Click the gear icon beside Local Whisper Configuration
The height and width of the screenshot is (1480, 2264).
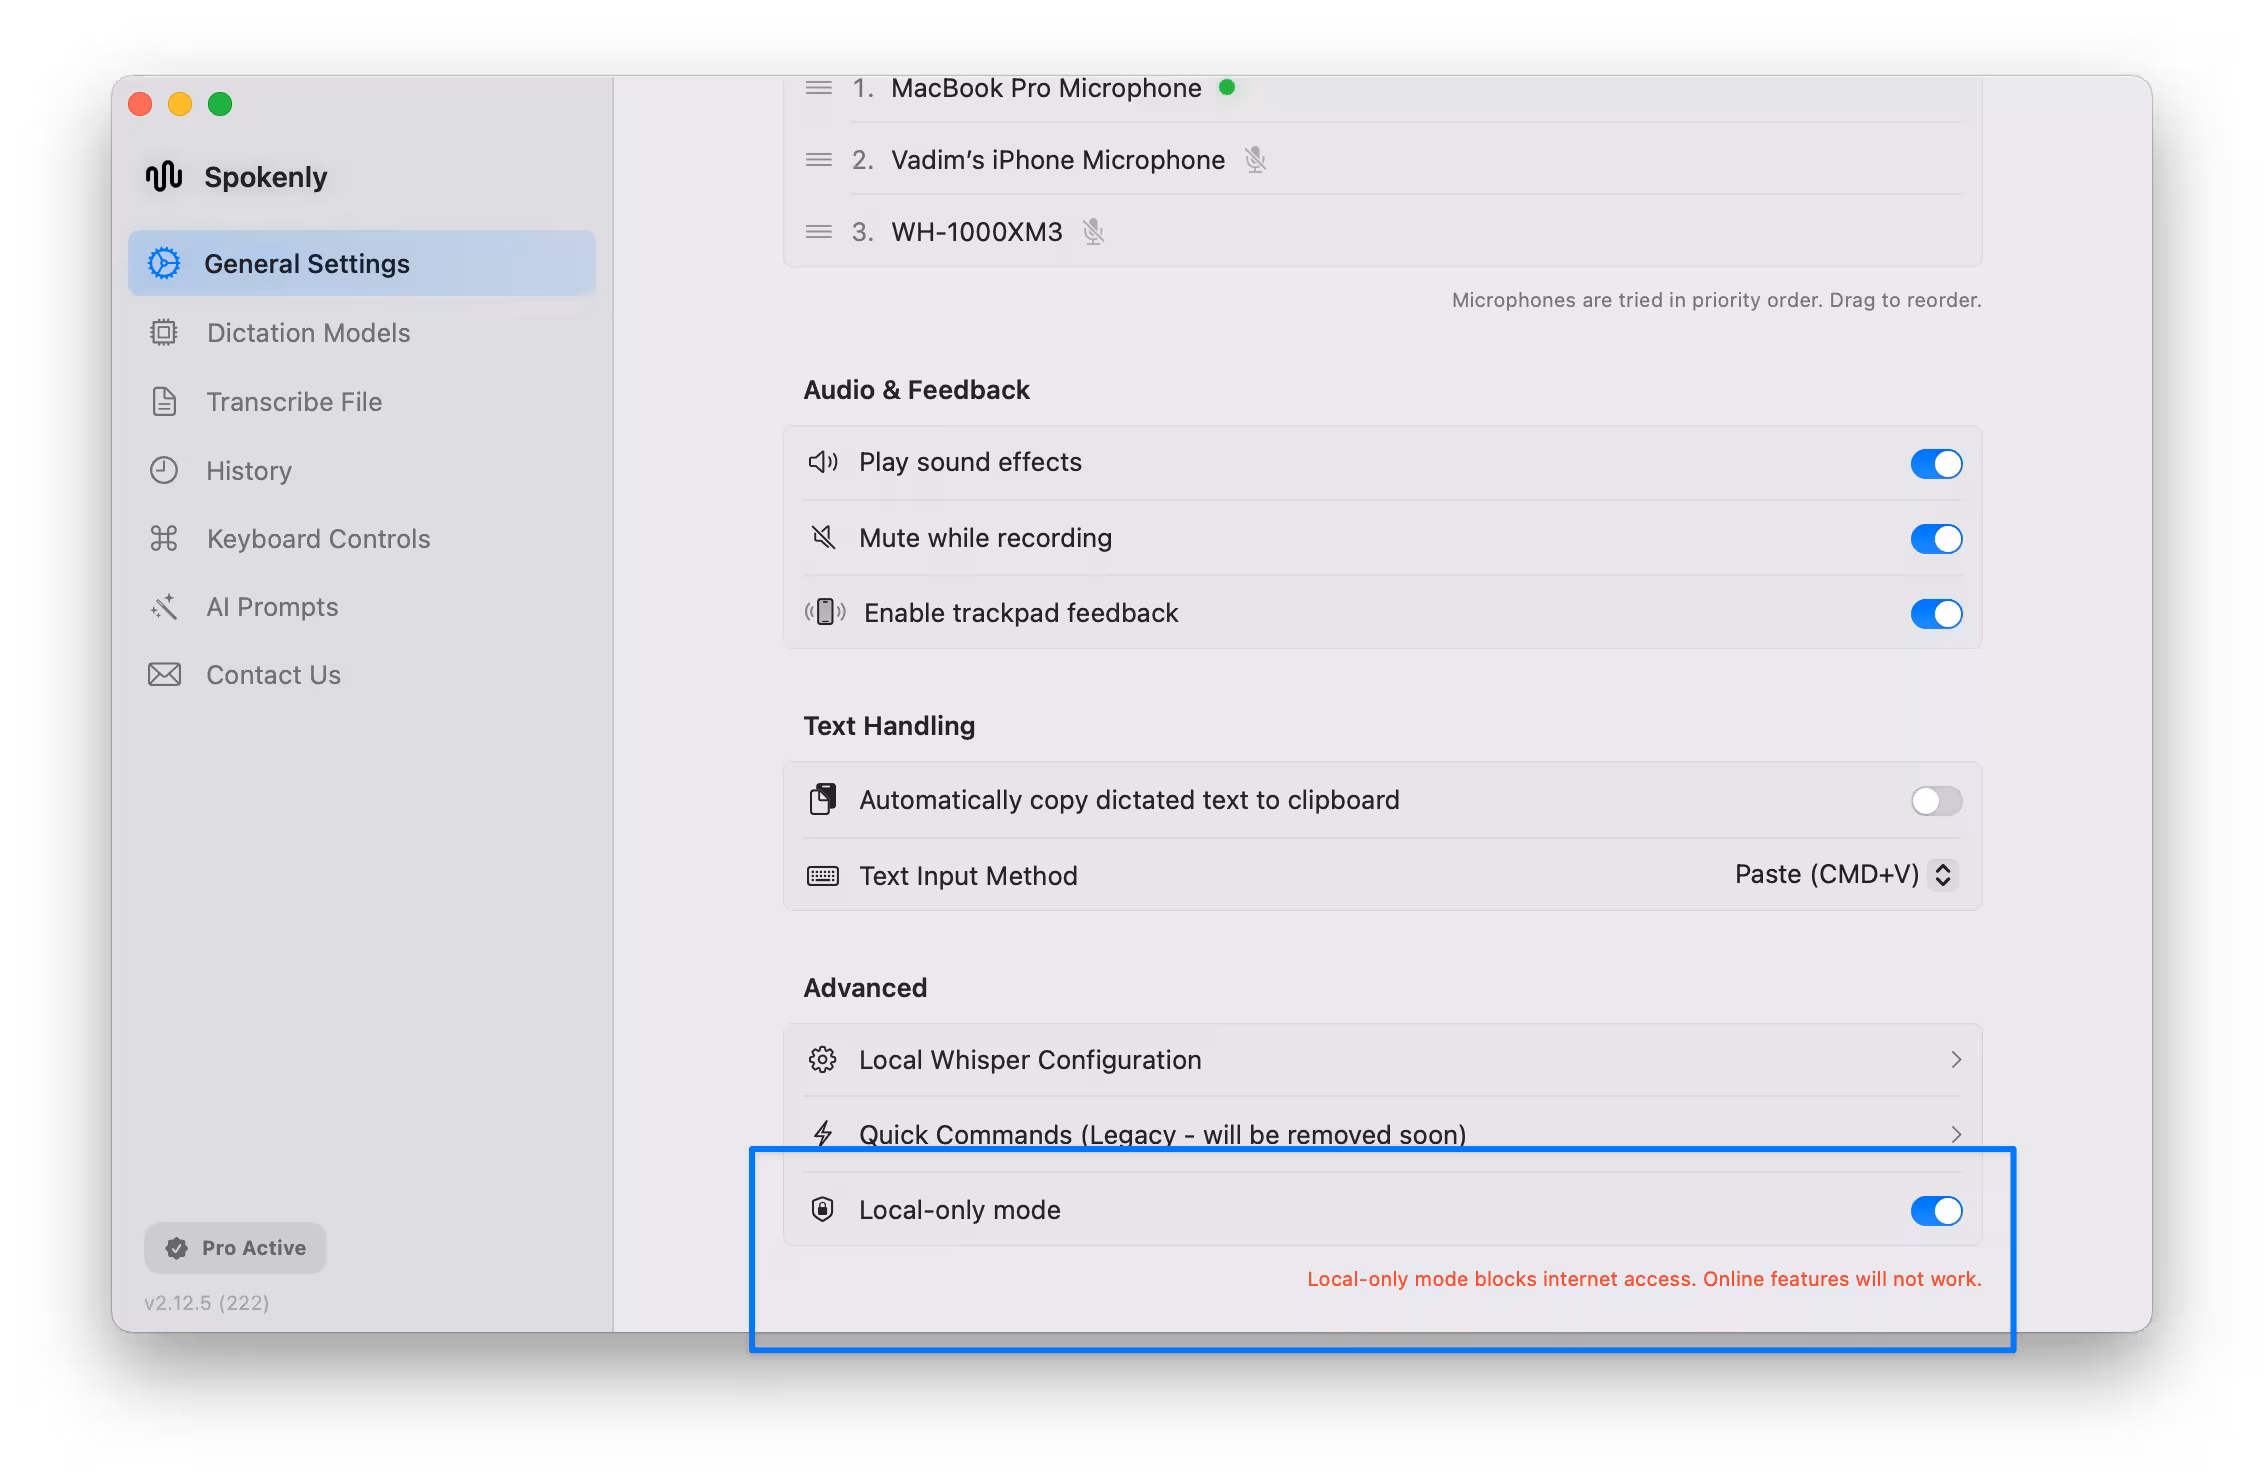pos(823,1059)
